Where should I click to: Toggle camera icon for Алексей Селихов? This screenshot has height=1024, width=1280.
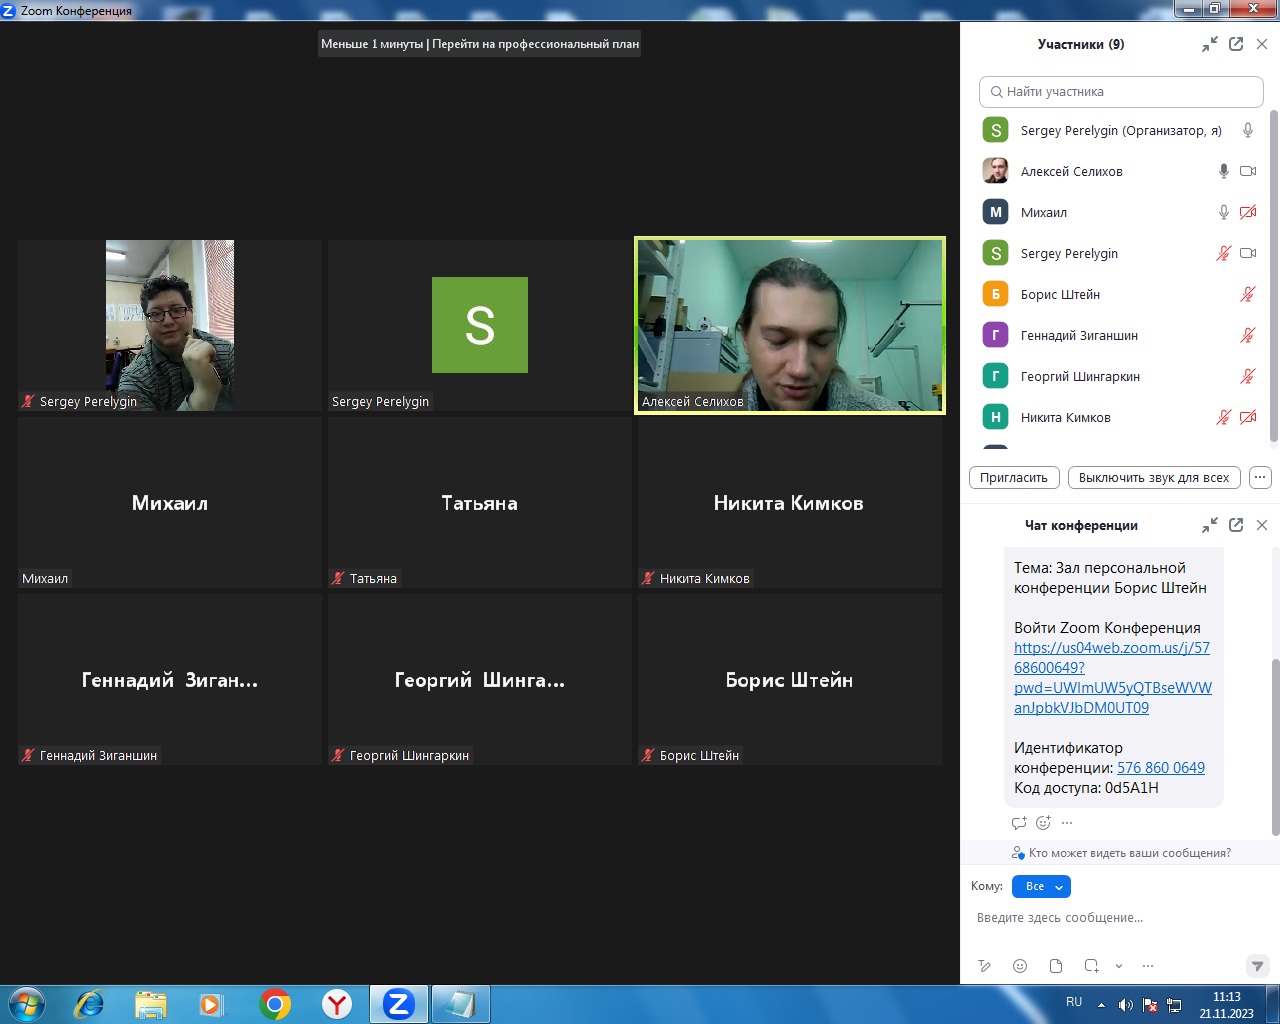(x=1248, y=171)
